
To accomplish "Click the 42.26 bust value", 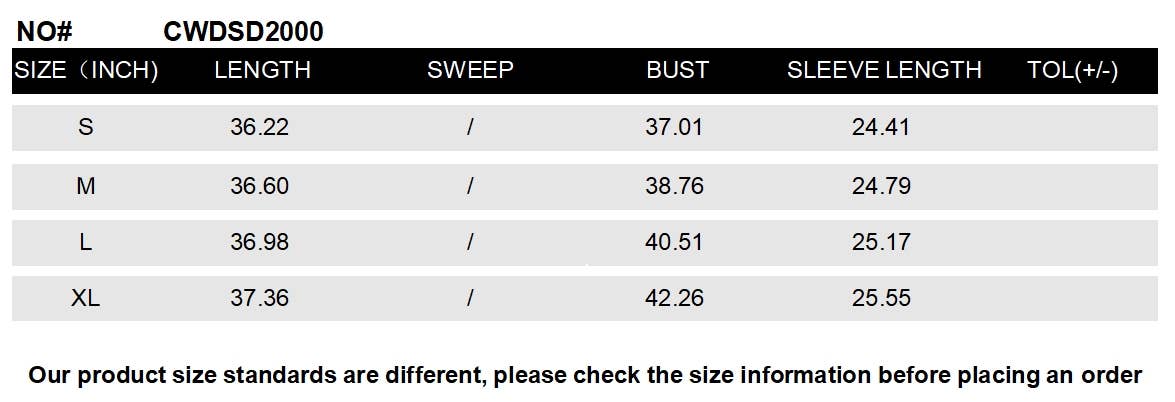I will point(674,298).
